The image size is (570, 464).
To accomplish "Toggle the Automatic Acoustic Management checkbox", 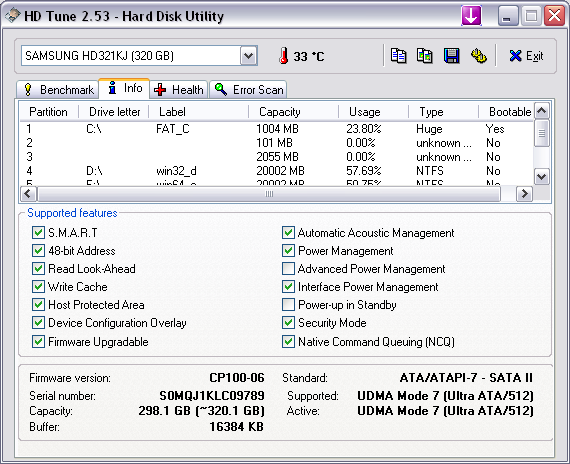I will click(x=288, y=232).
